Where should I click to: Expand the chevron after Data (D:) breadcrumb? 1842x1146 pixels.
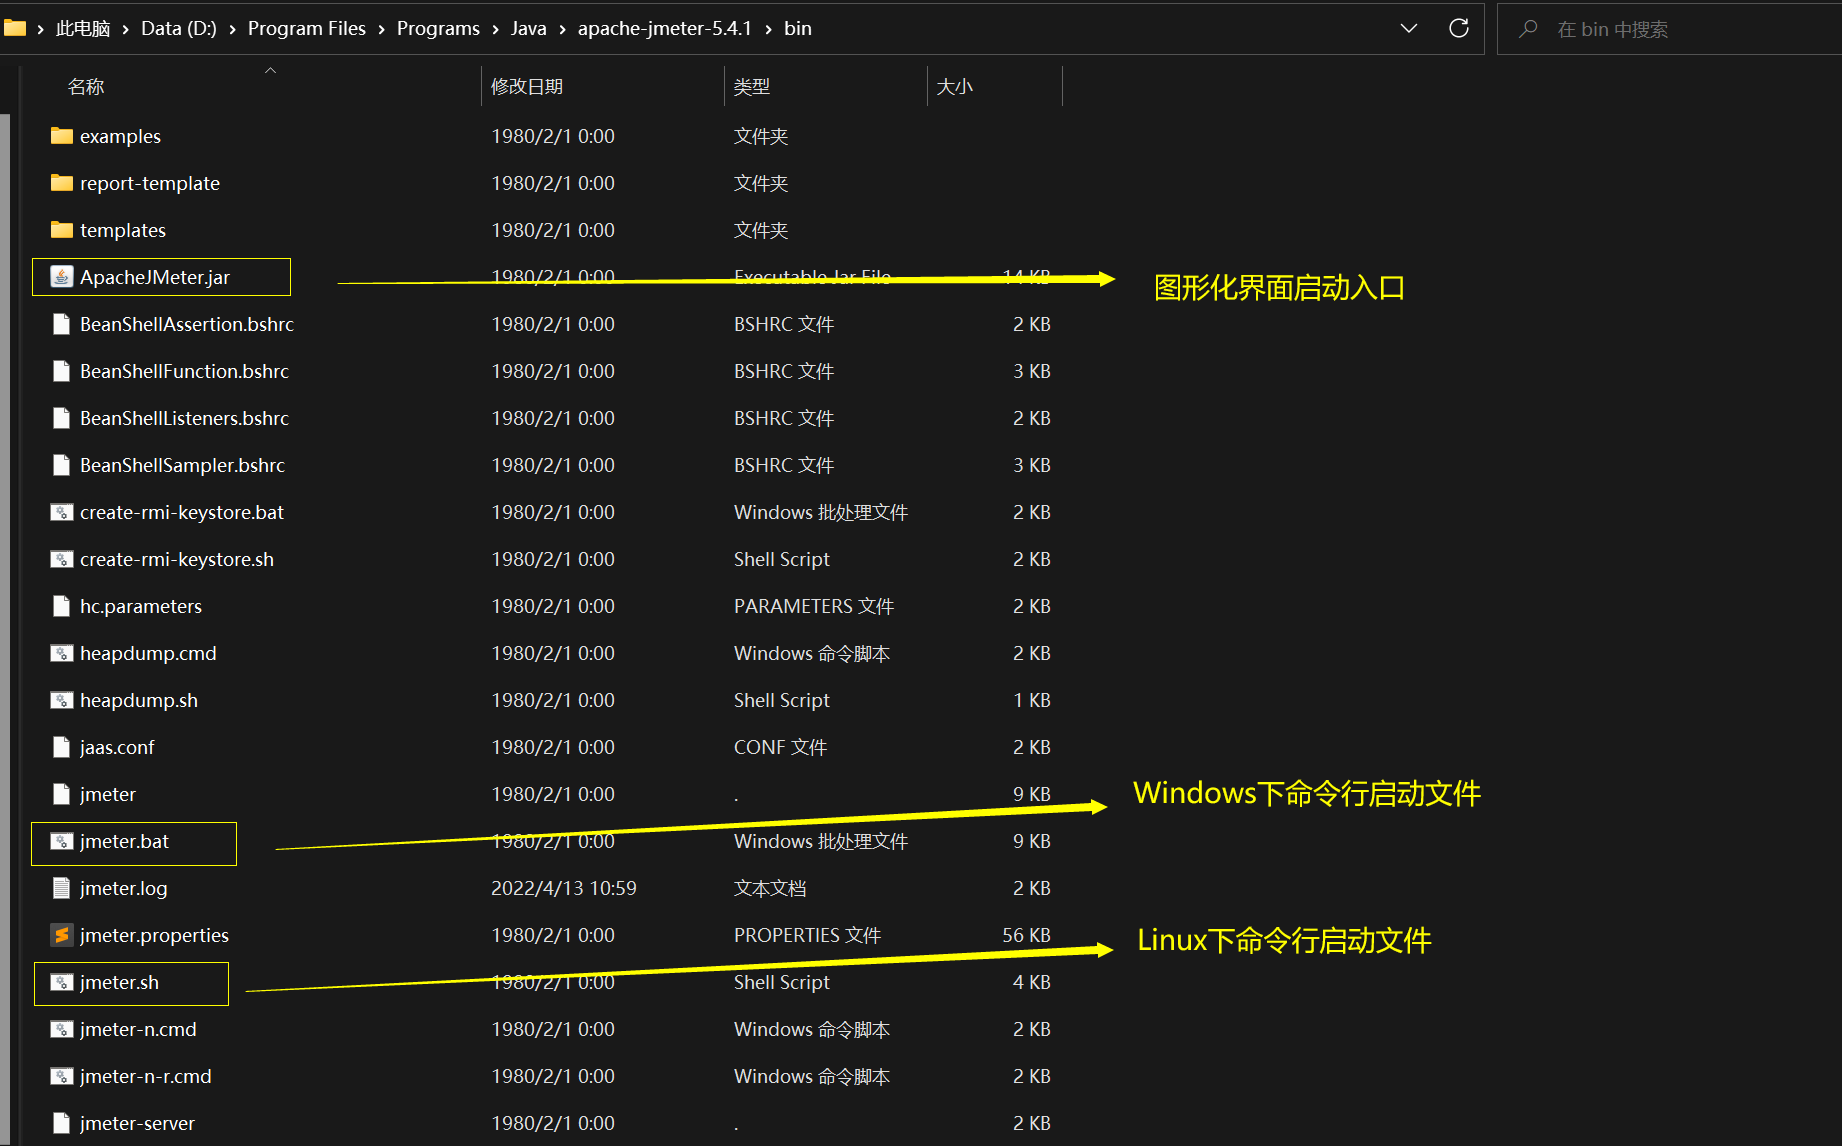point(233,29)
